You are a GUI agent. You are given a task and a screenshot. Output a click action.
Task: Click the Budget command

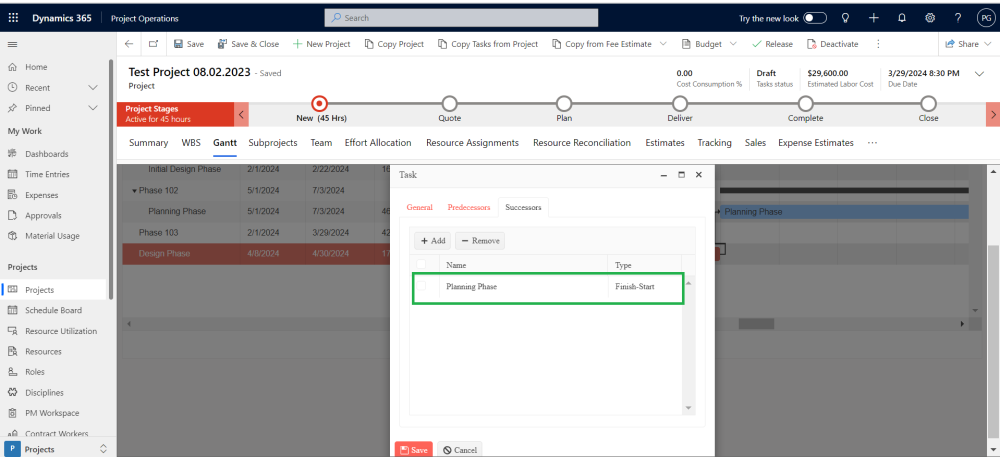pyautogui.click(x=702, y=44)
